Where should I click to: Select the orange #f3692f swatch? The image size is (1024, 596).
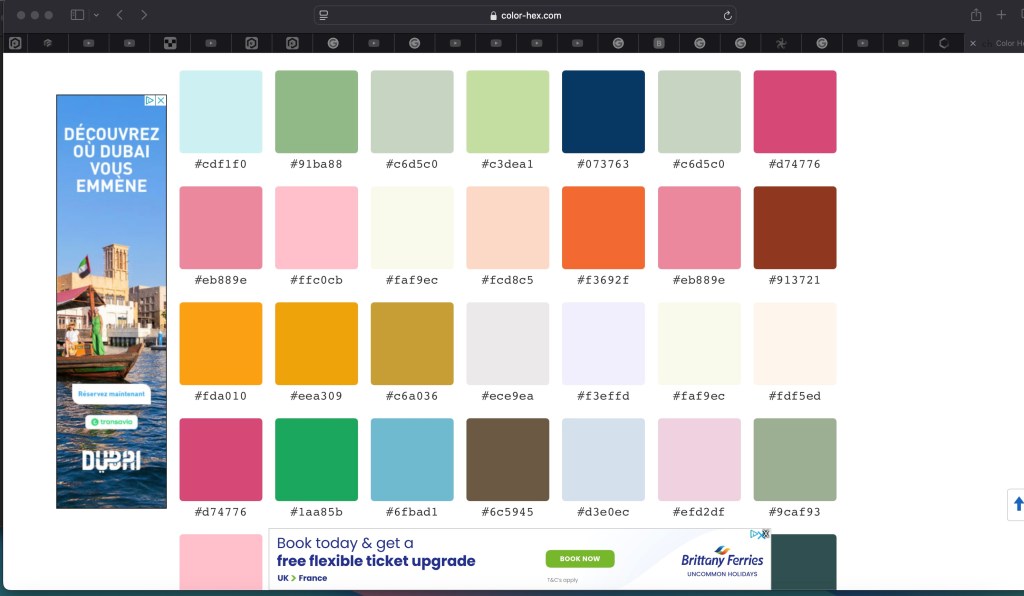click(603, 228)
